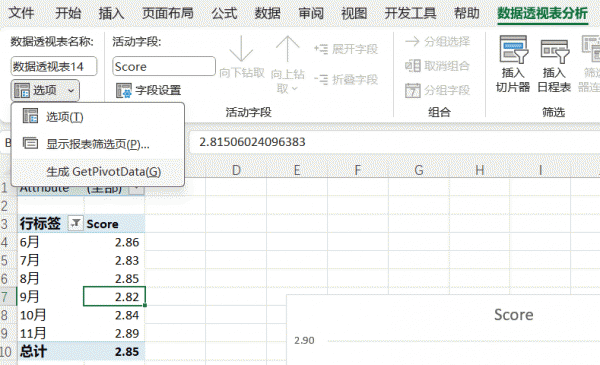Click the cell with value 2.84
600x365 pixels.
114,315
